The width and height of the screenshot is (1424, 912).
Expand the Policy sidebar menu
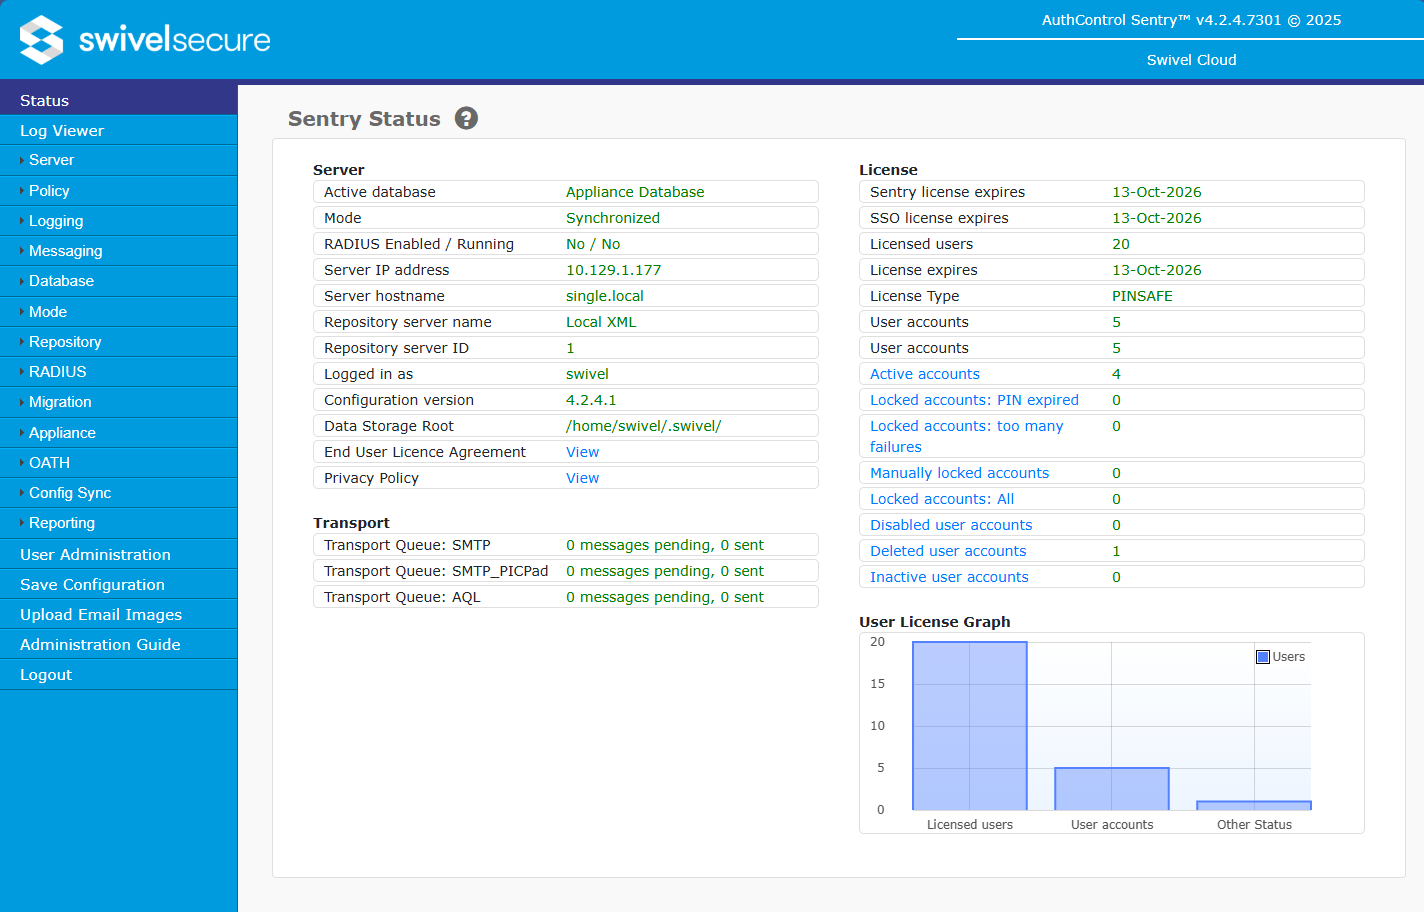click(x=49, y=190)
